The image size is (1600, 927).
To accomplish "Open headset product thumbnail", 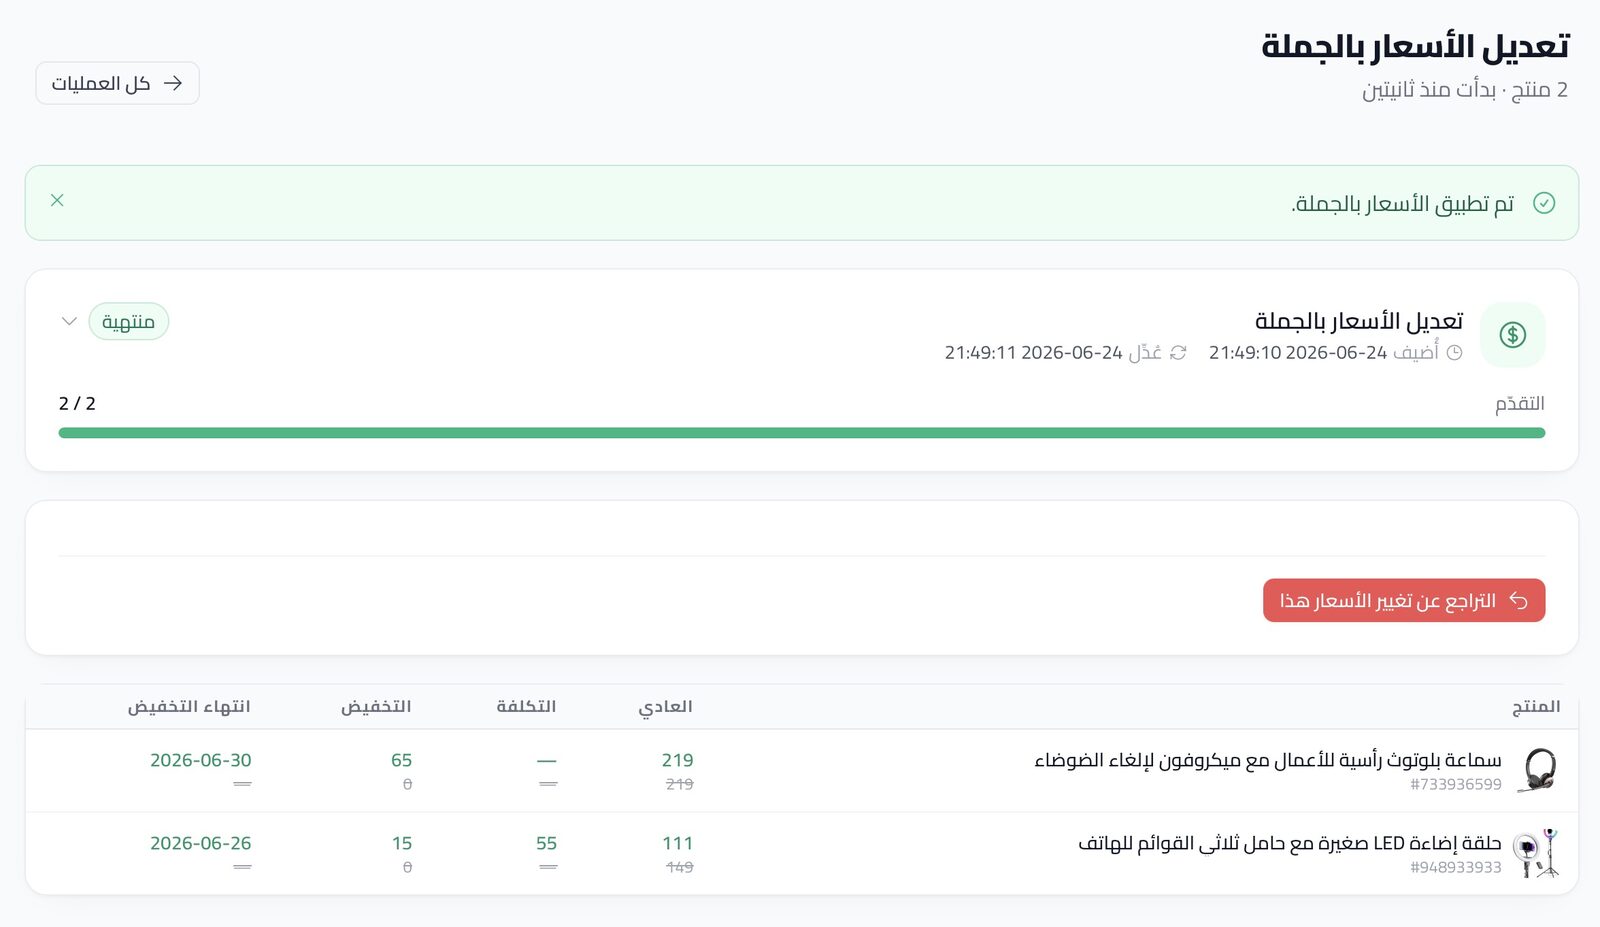I will tap(1536, 770).
